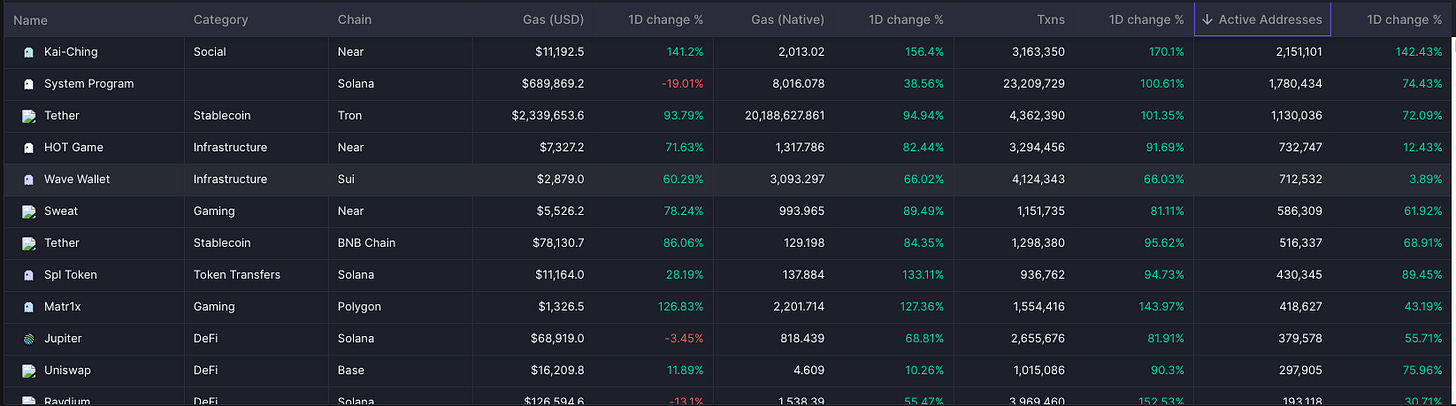Image resolution: width=1456 pixels, height=406 pixels.
Task: Sort by Chain column header
Action: (355, 20)
